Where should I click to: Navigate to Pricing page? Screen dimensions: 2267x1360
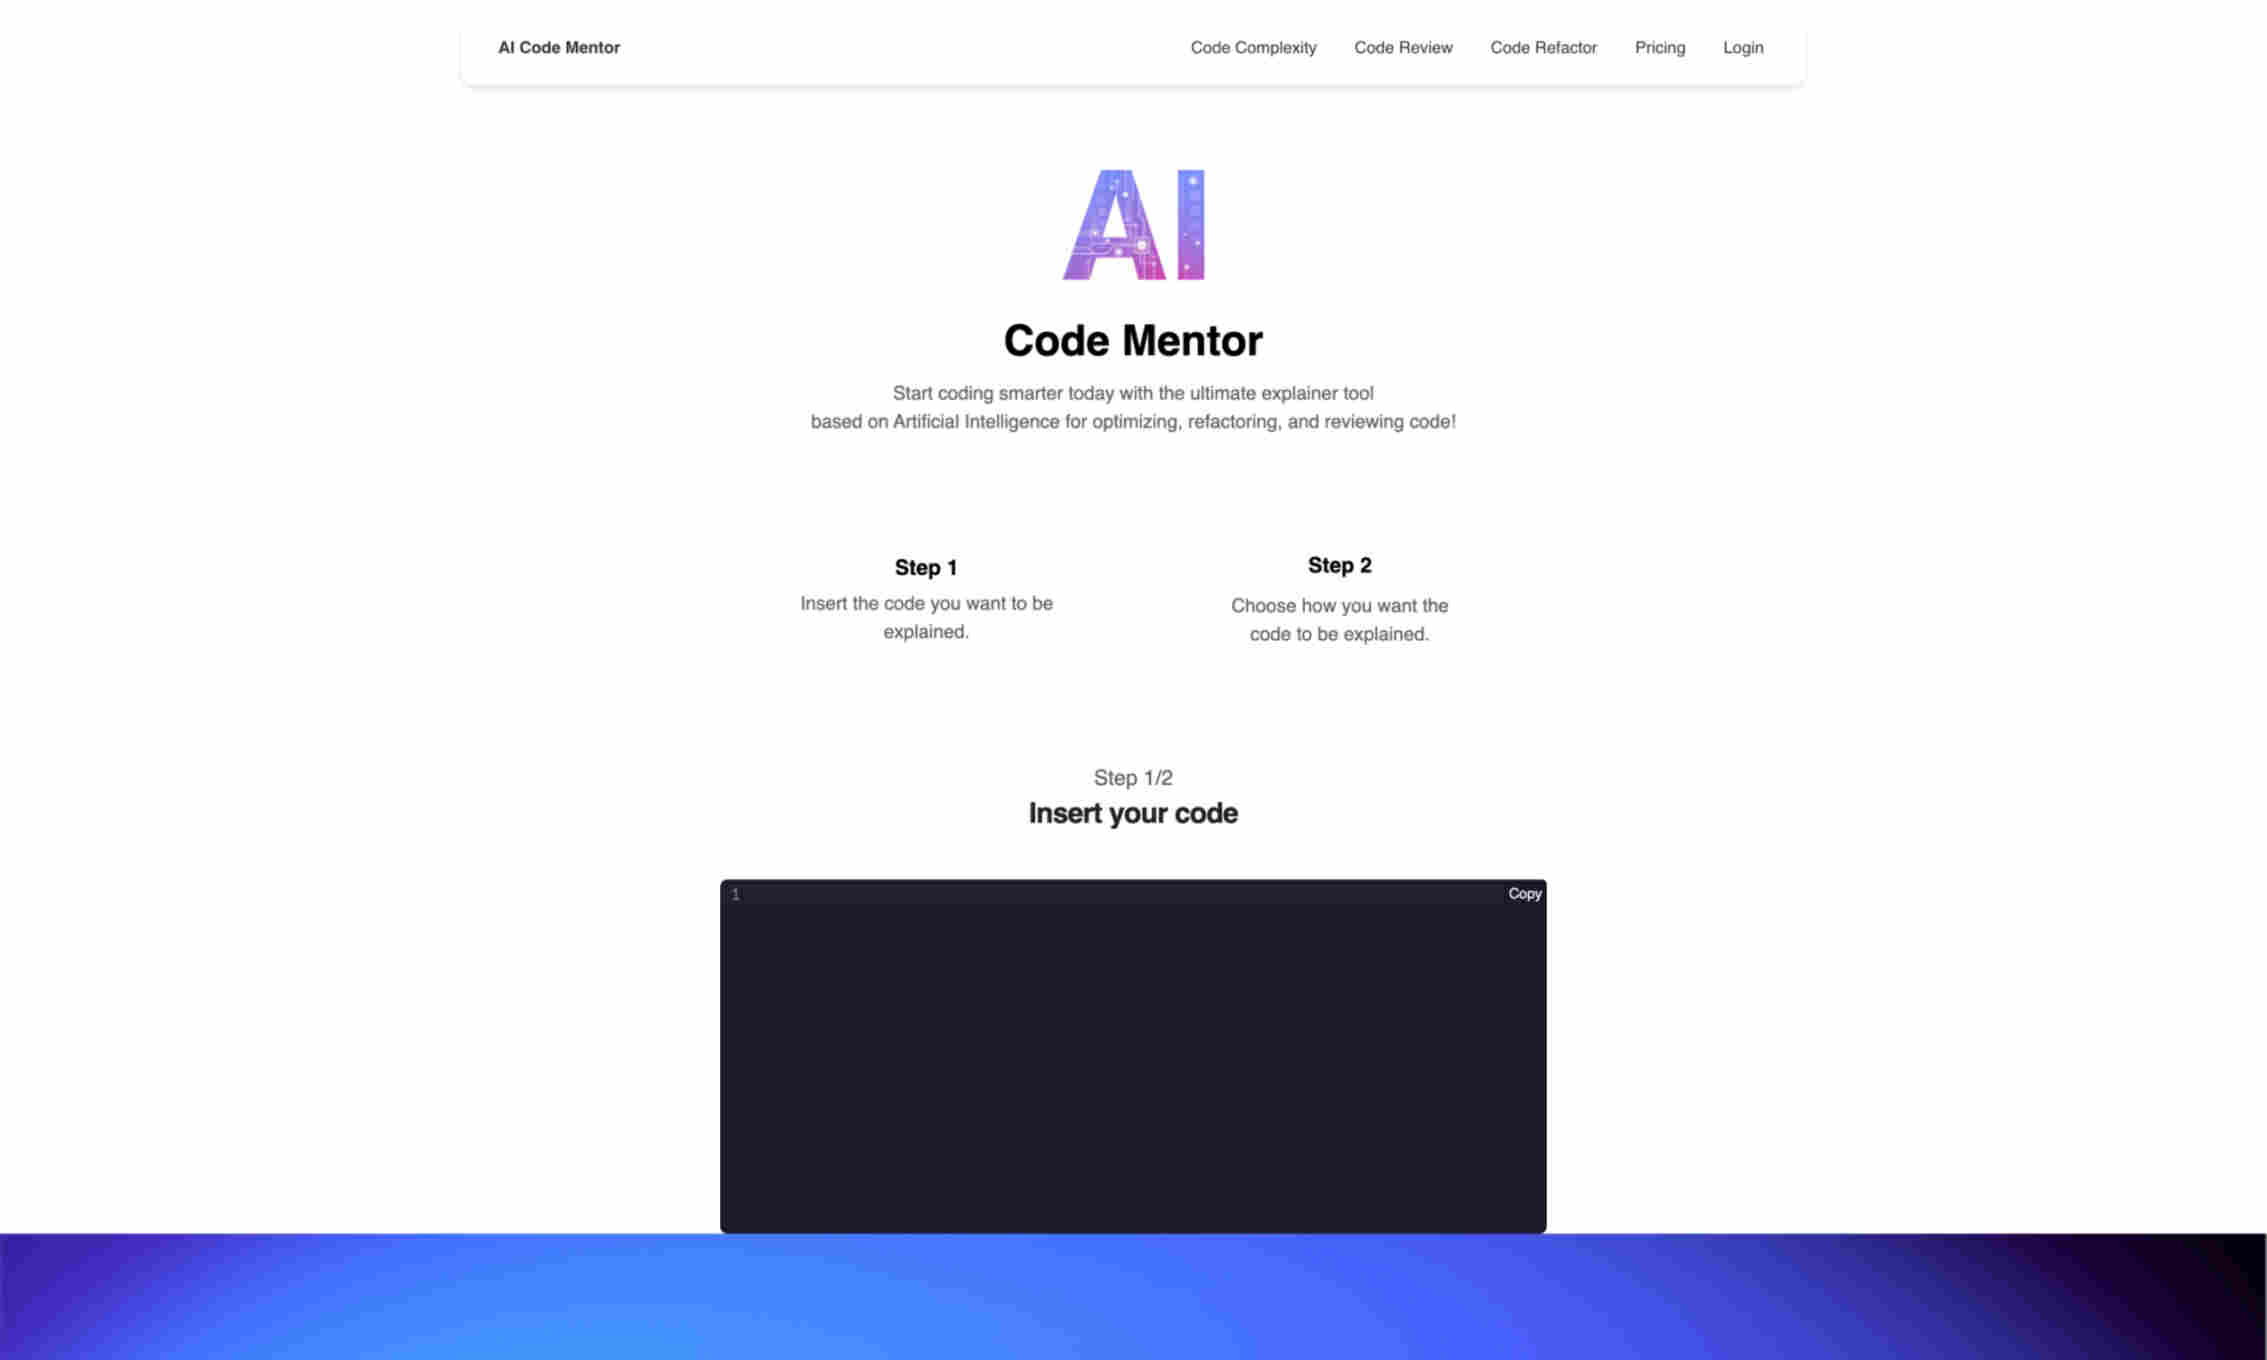[1659, 47]
